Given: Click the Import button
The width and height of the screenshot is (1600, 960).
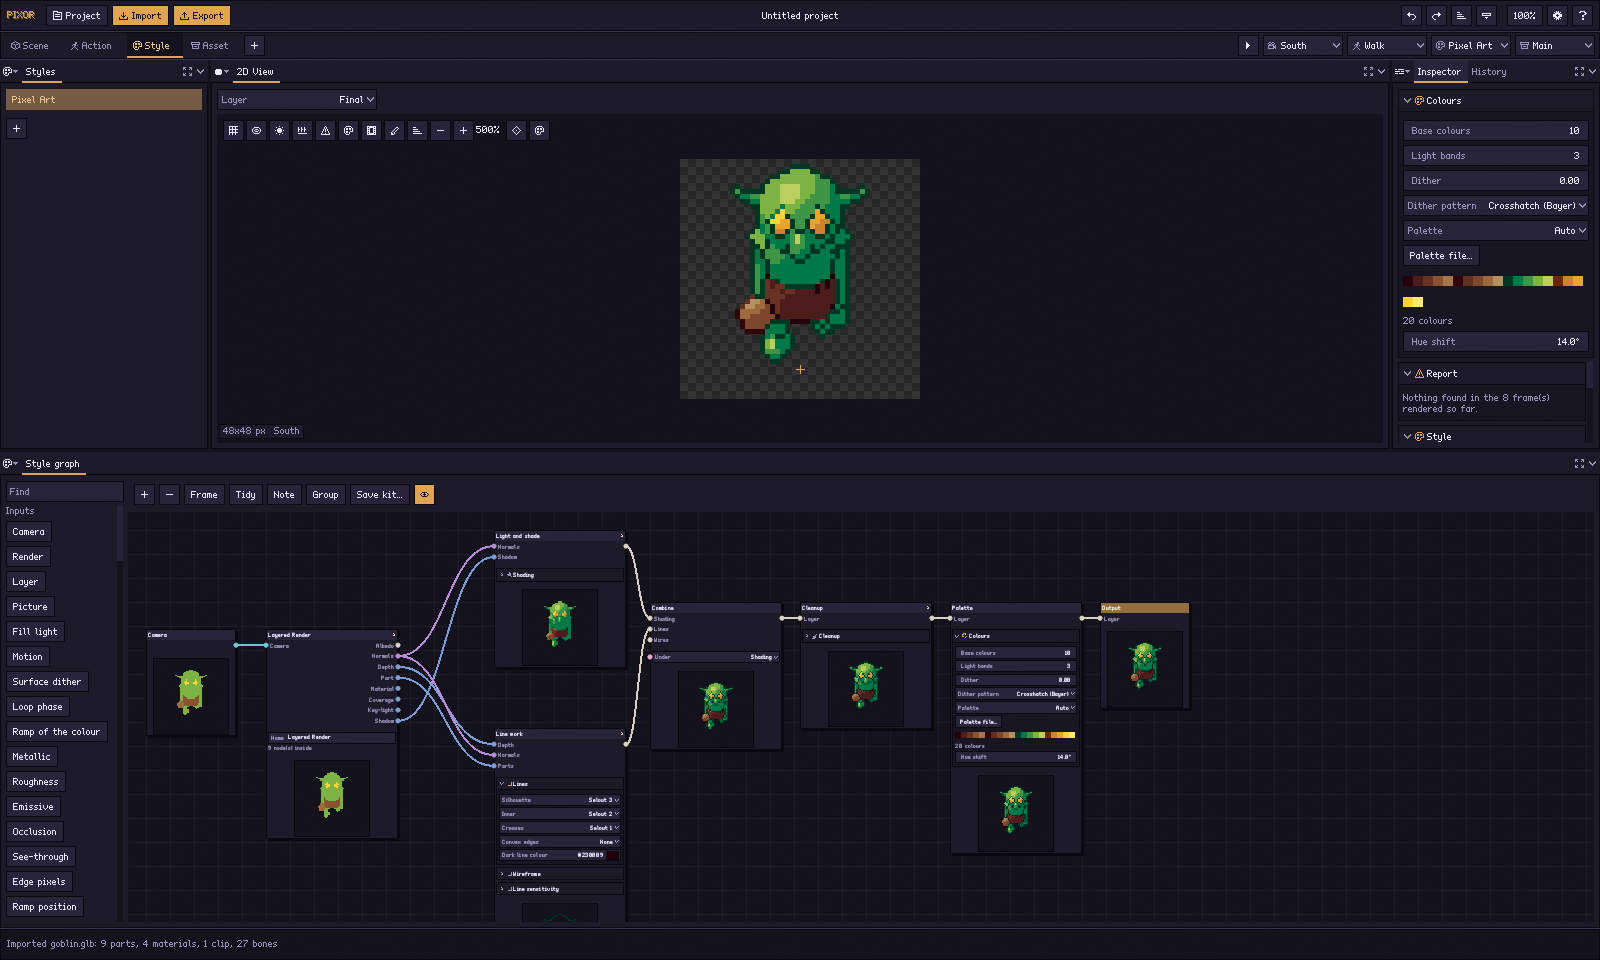Looking at the screenshot, I should [x=140, y=16].
